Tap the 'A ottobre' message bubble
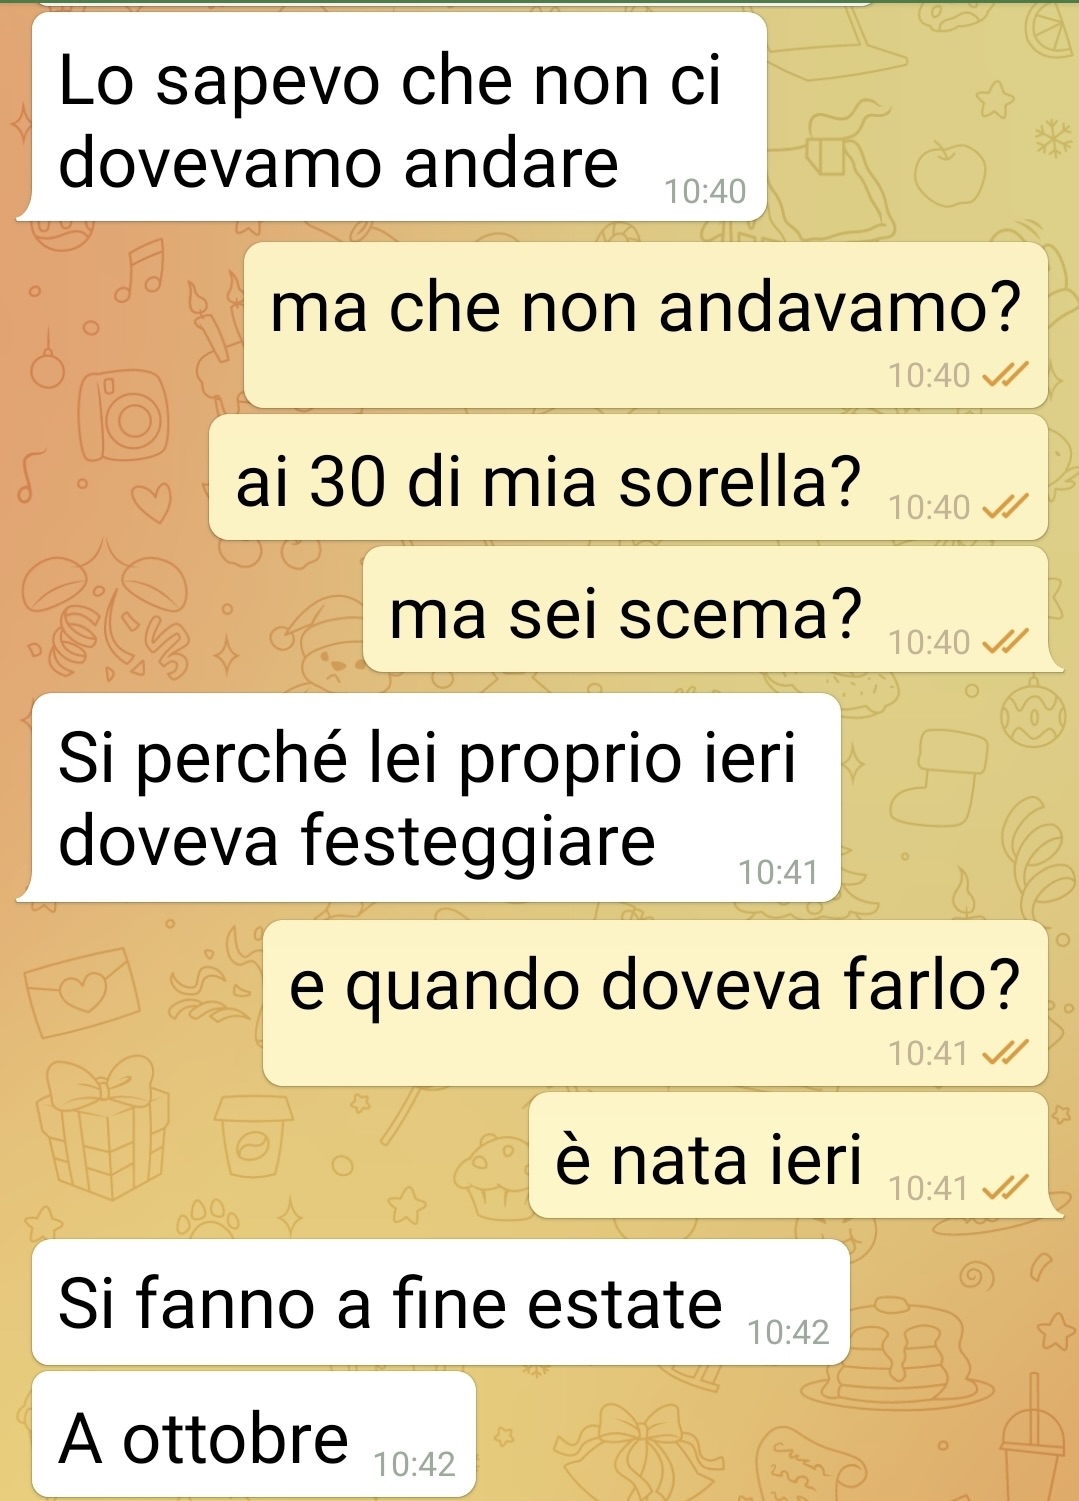The image size is (1079, 1501). point(253,1434)
